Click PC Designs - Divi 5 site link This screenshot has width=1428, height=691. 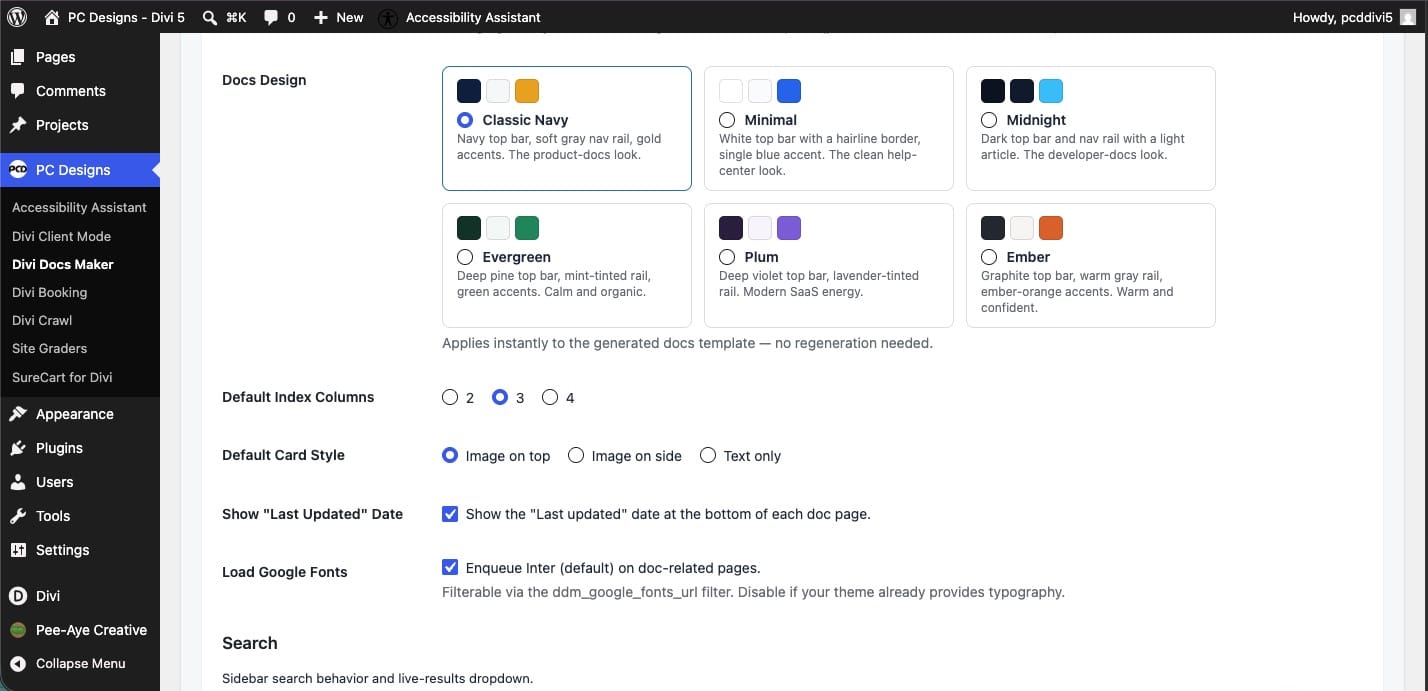pos(126,17)
